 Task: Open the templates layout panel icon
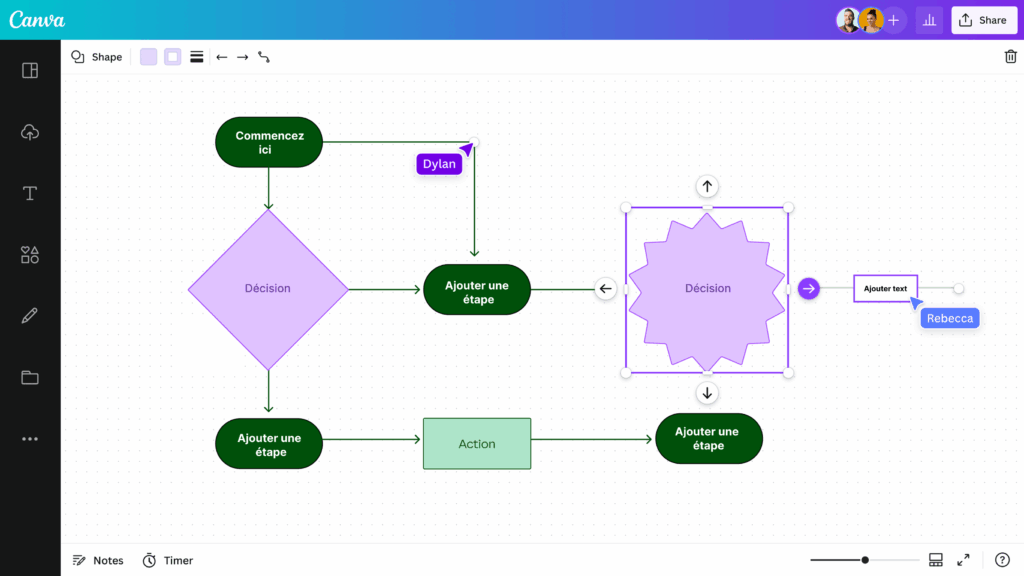tap(30, 71)
